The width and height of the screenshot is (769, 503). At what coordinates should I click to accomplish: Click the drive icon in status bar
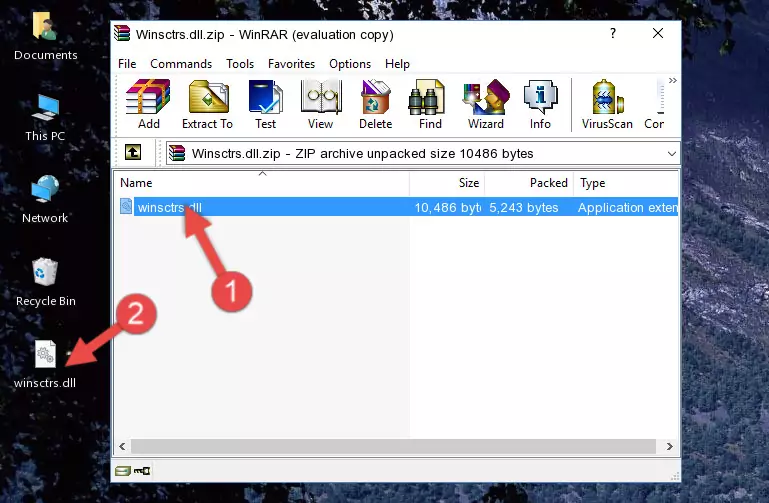[123, 471]
